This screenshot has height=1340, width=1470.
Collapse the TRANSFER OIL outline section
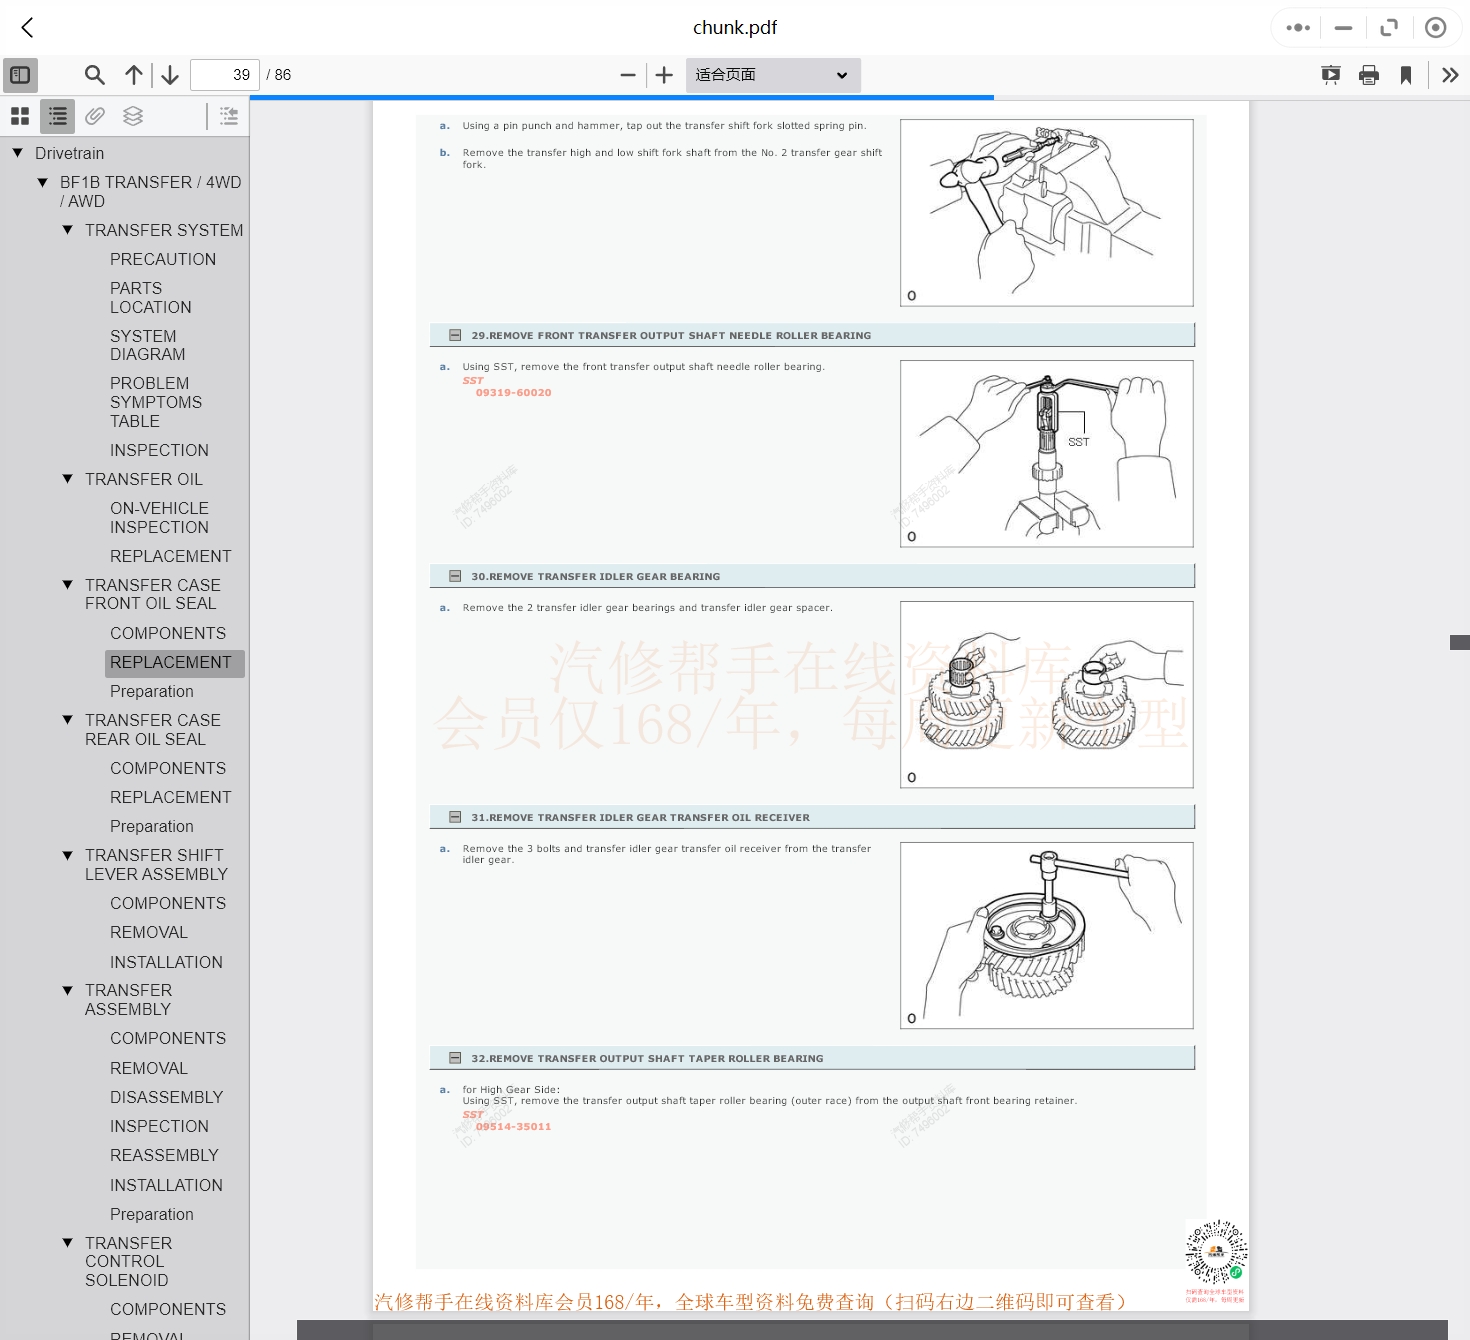(x=68, y=479)
